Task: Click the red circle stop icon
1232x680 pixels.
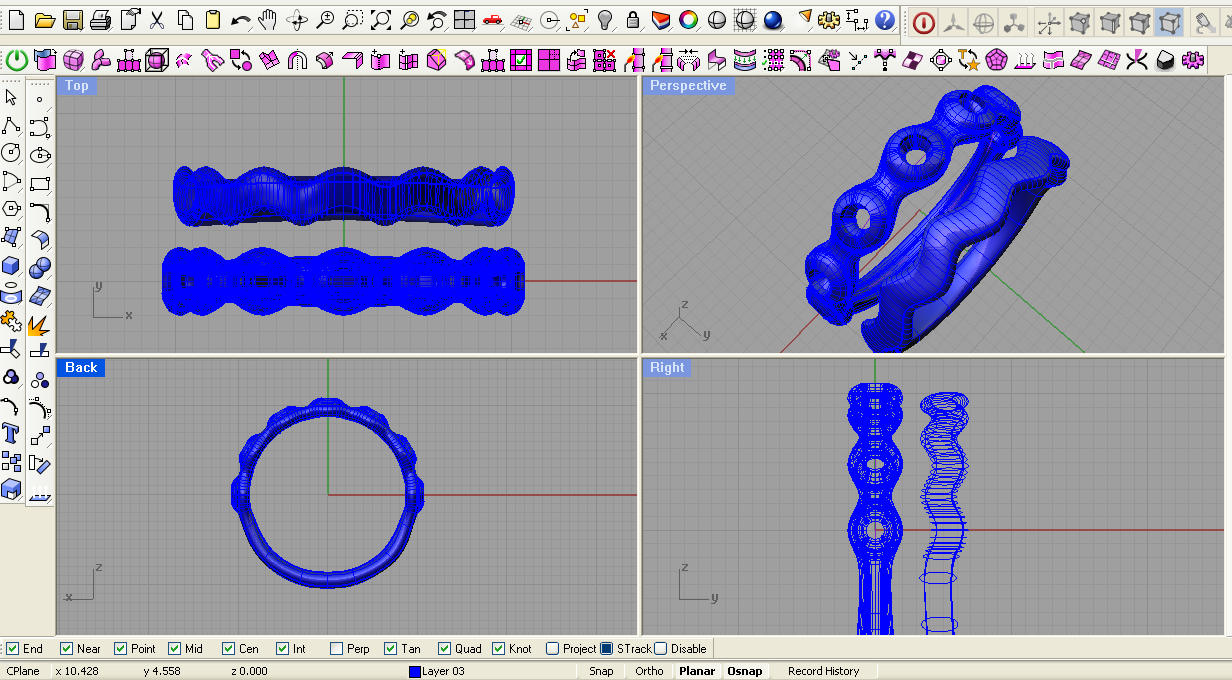Action: pos(923,22)
